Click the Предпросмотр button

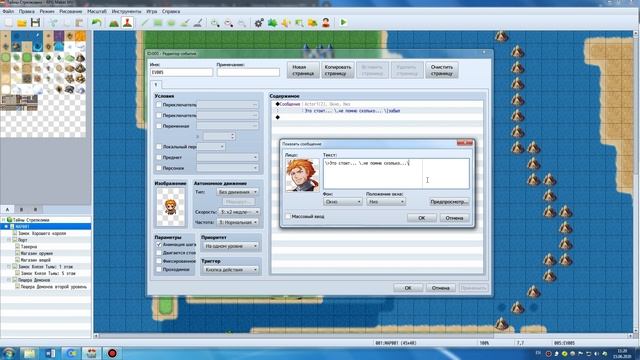449,202
